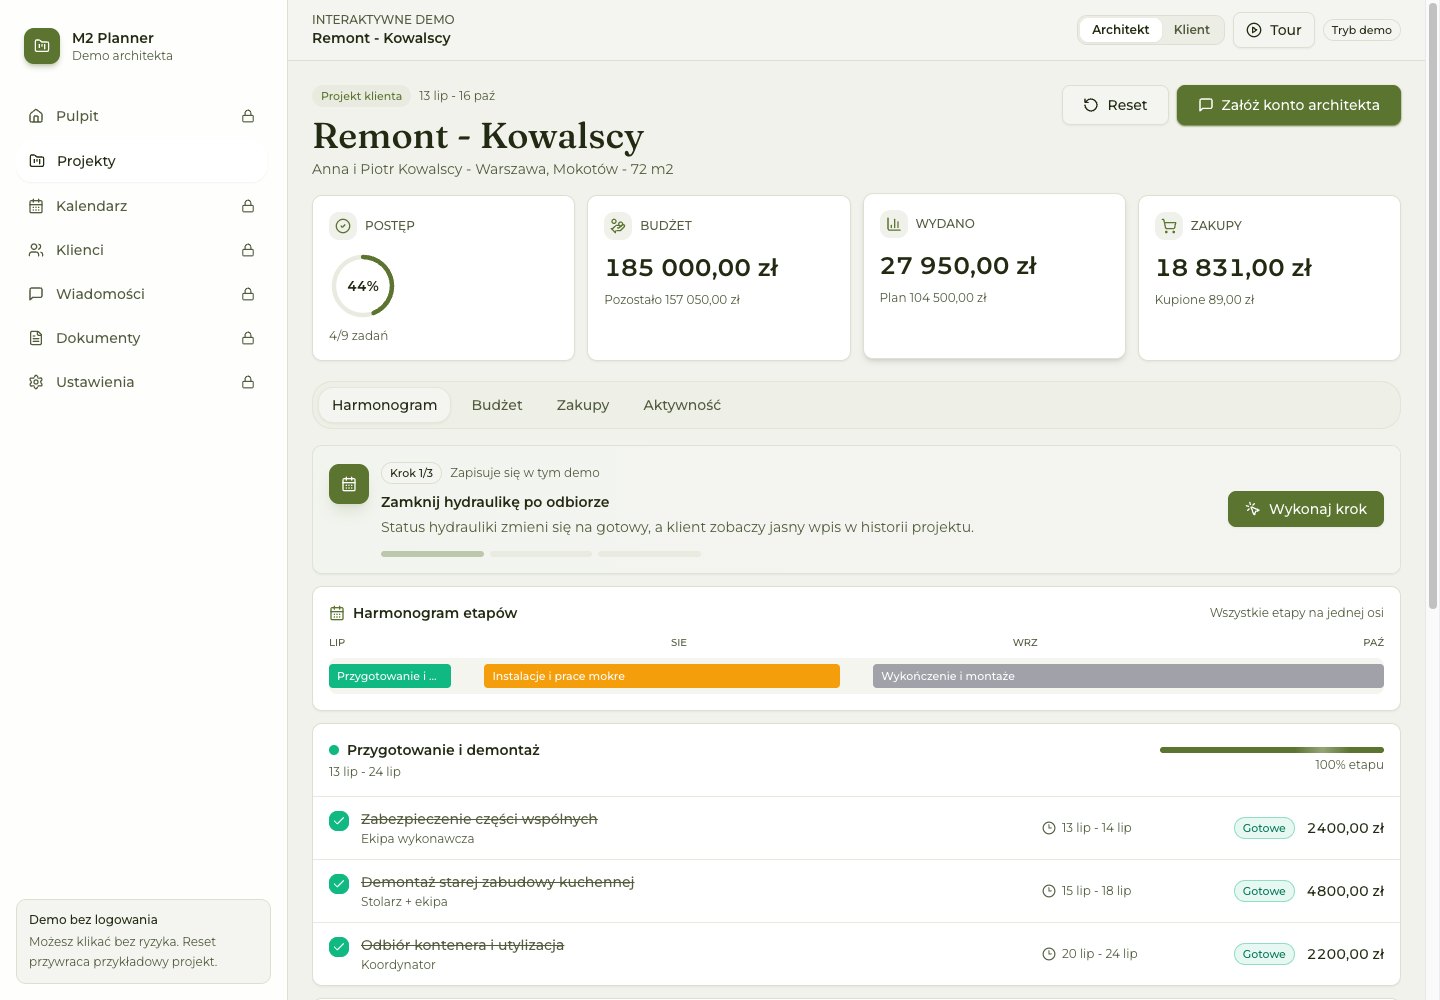Click the Klienci people icon

click(36, 250)
